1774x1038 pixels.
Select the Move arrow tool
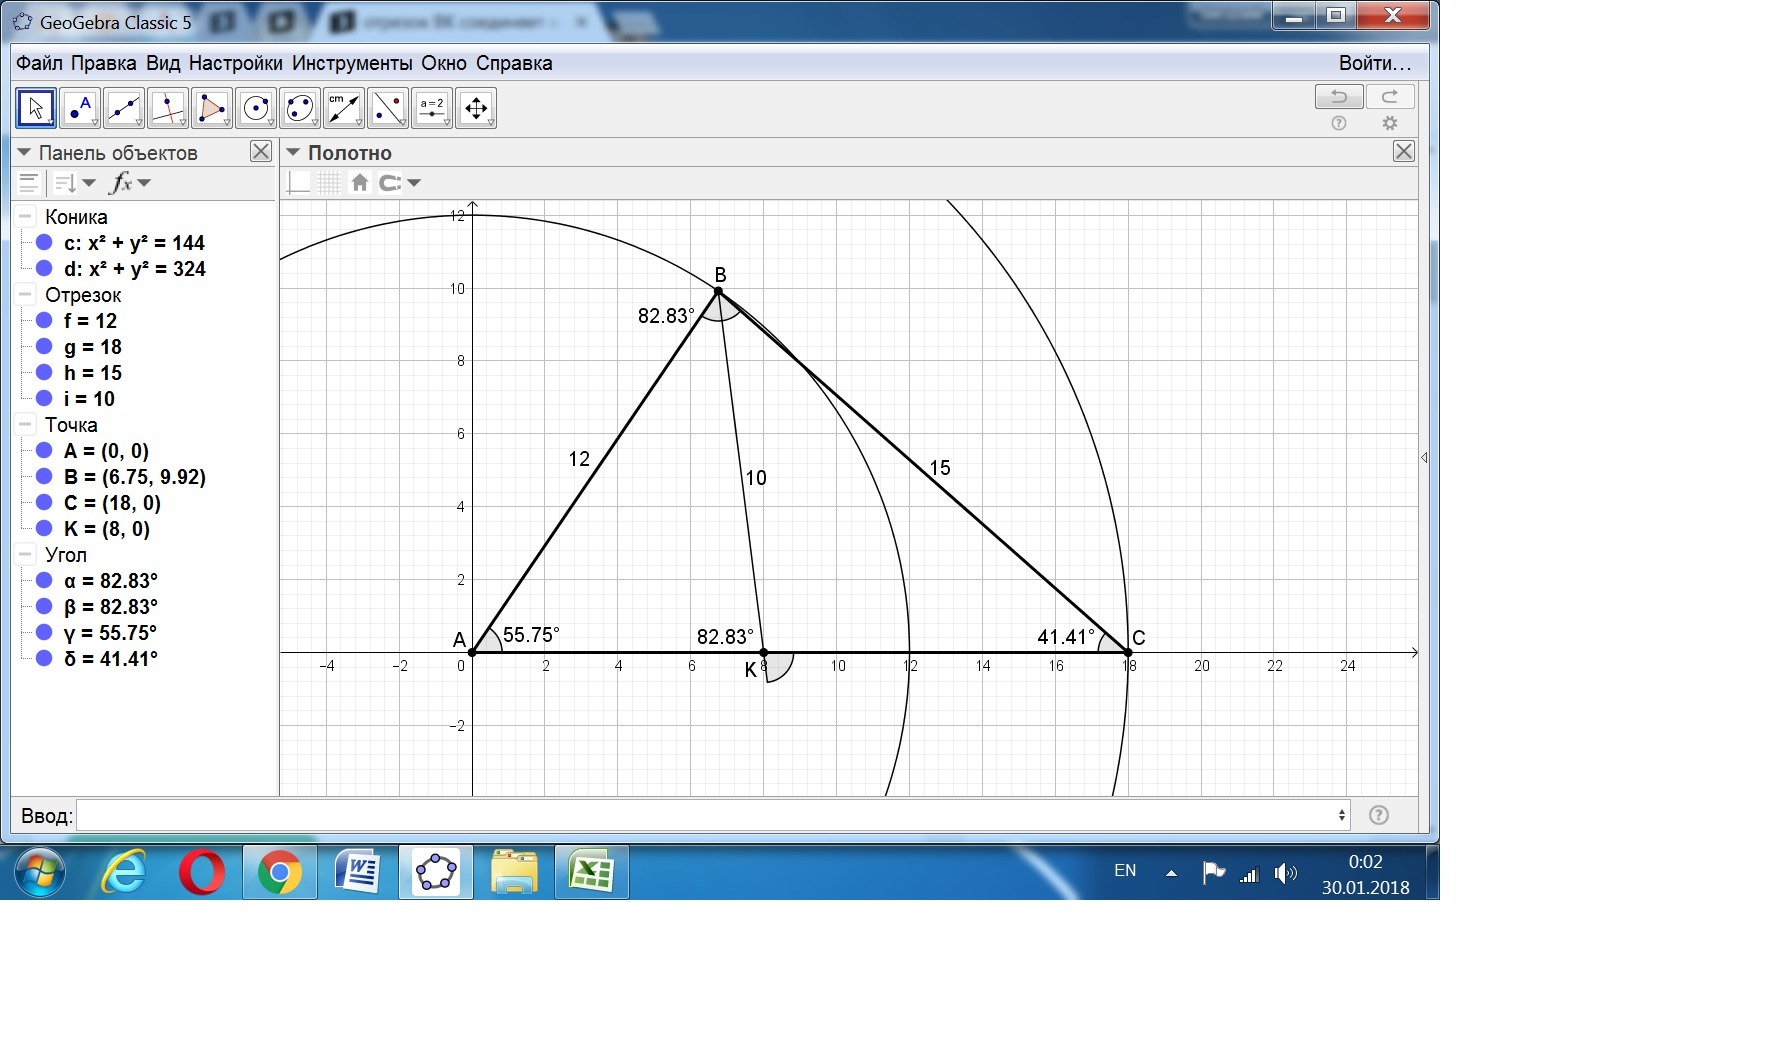coord(36,108)
